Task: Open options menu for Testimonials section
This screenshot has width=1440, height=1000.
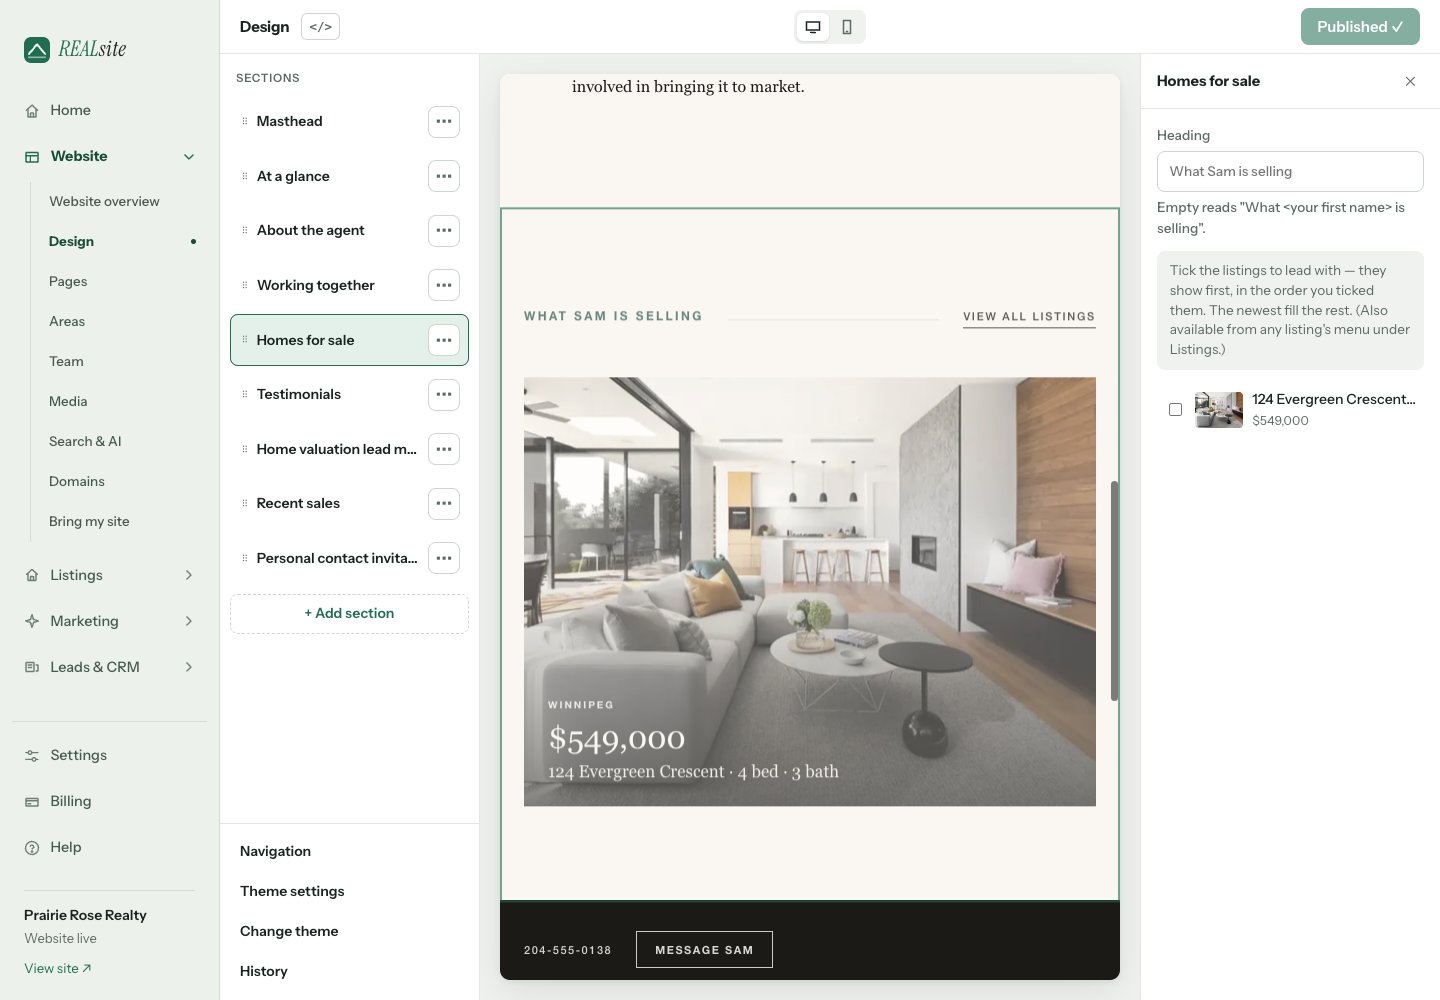Action: click(444, 394)
